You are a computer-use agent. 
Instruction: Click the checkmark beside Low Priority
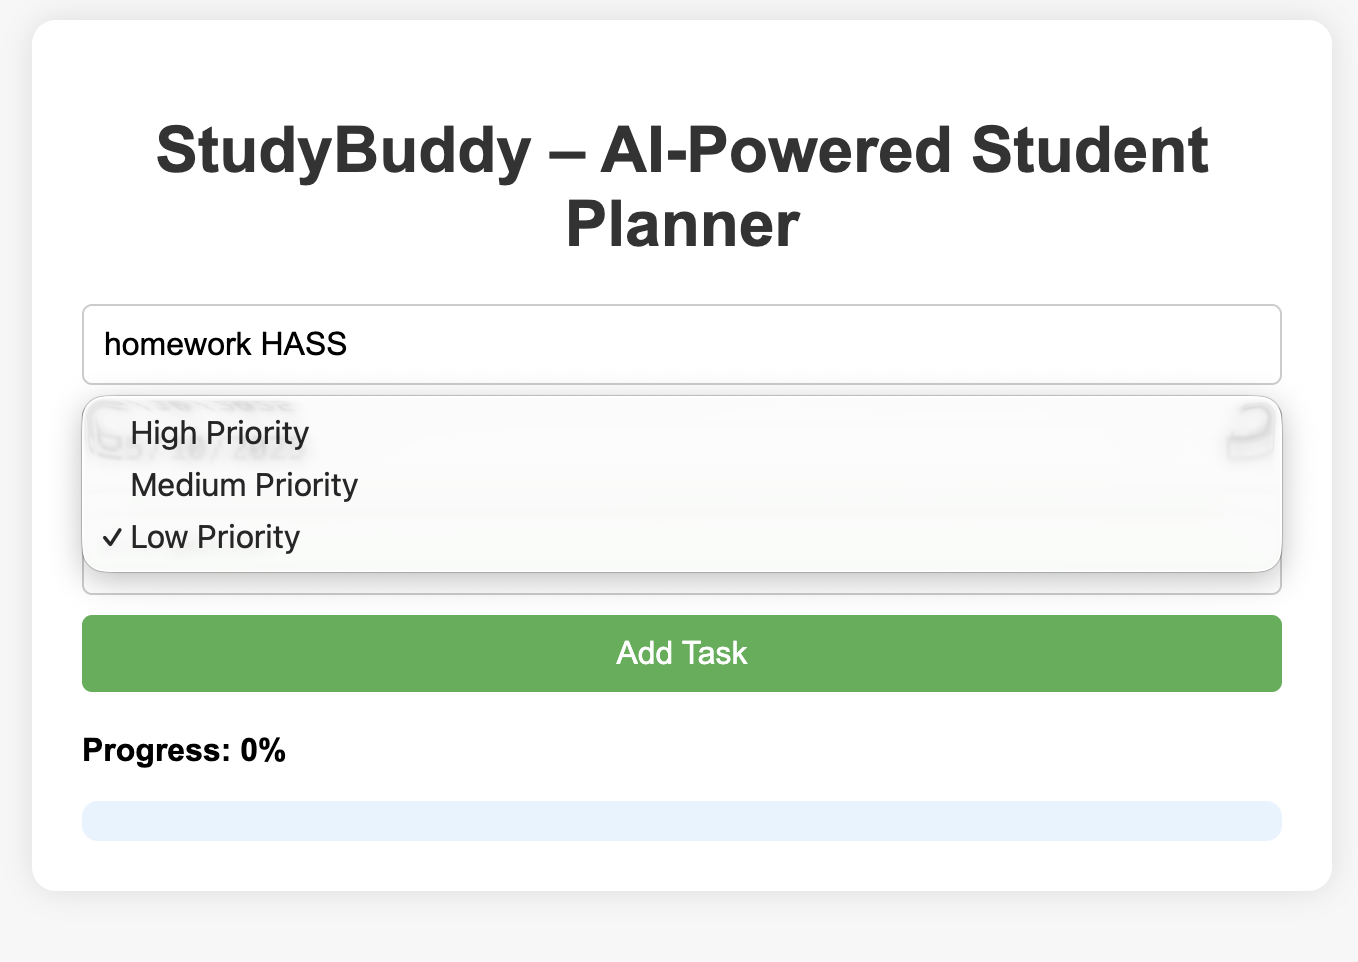pyautogui.click(x=112, y=537)
